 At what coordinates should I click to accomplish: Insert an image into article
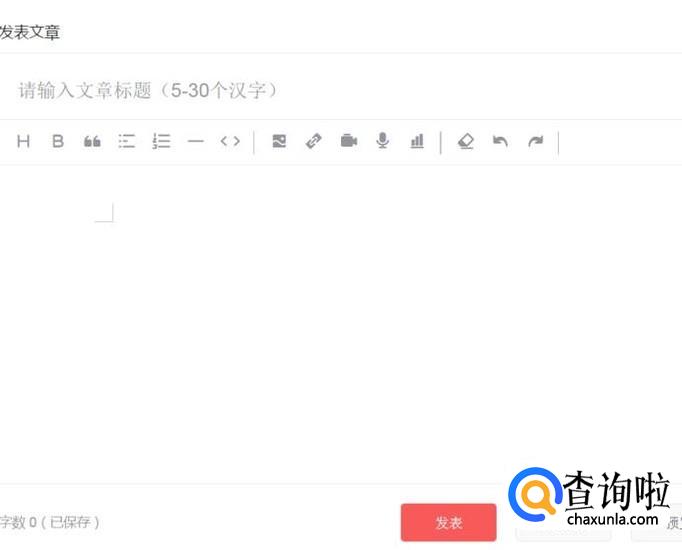coord(279,141)
